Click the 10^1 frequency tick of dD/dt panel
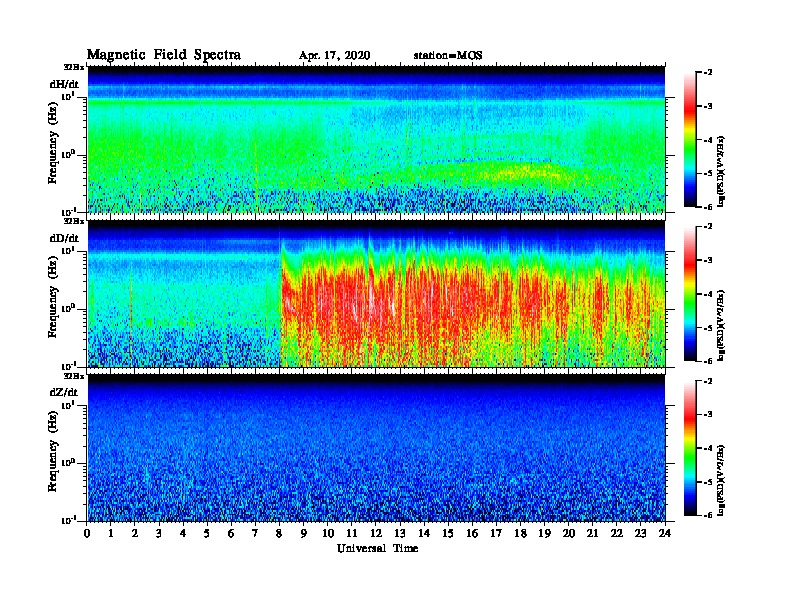This screenshot has height=612, width=792. click(x=68, y=251)
